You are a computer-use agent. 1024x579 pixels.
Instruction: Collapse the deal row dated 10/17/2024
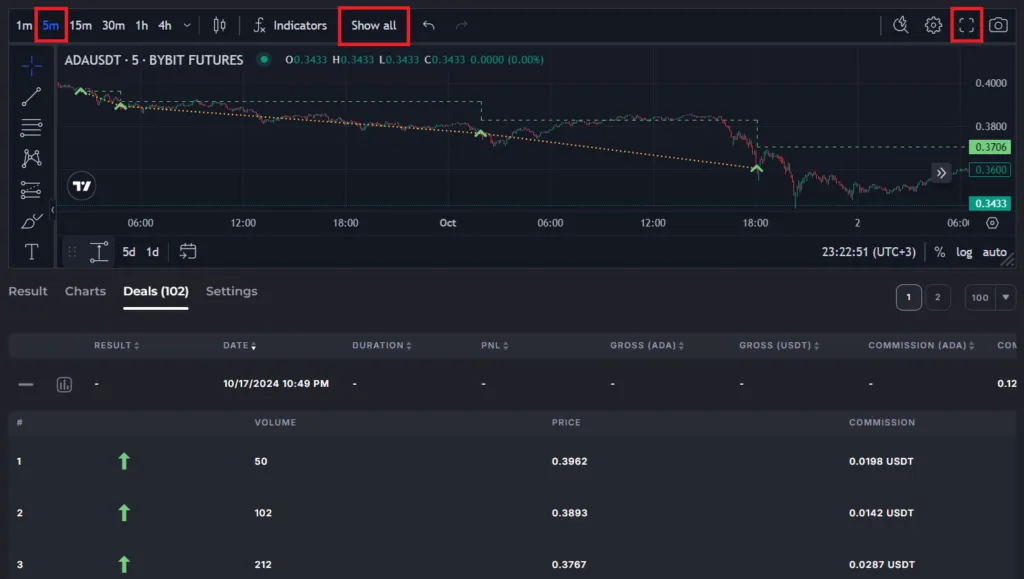click(26, 384)
